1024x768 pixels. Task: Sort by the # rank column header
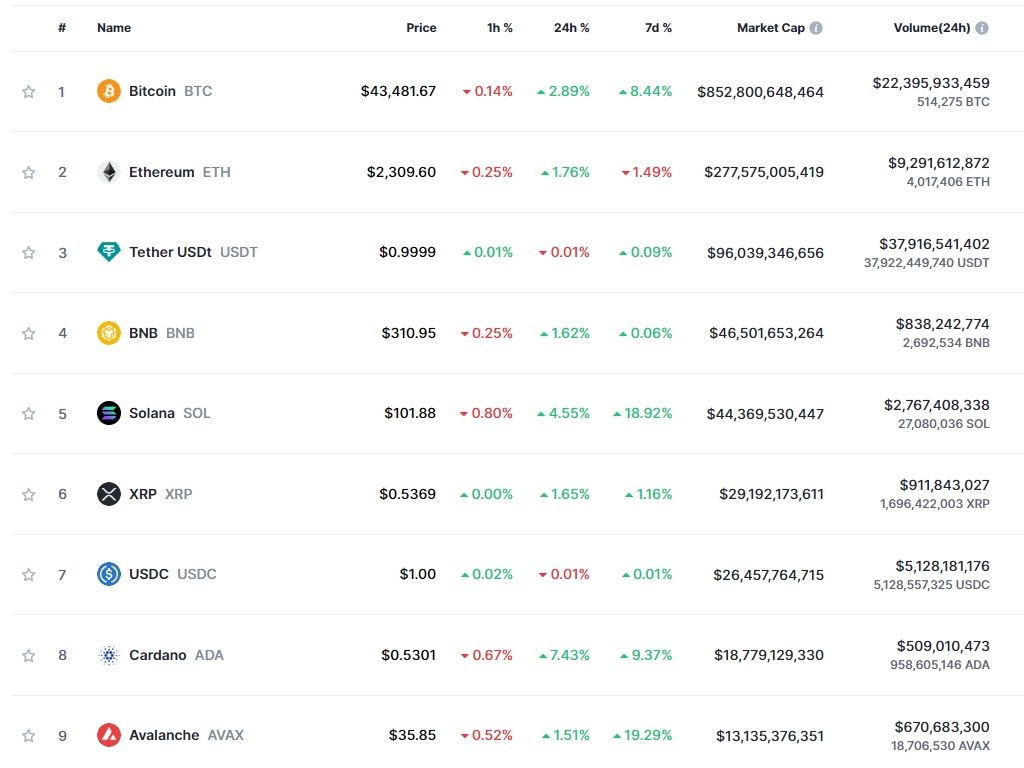pyautogui.click(x=62, y=28)
